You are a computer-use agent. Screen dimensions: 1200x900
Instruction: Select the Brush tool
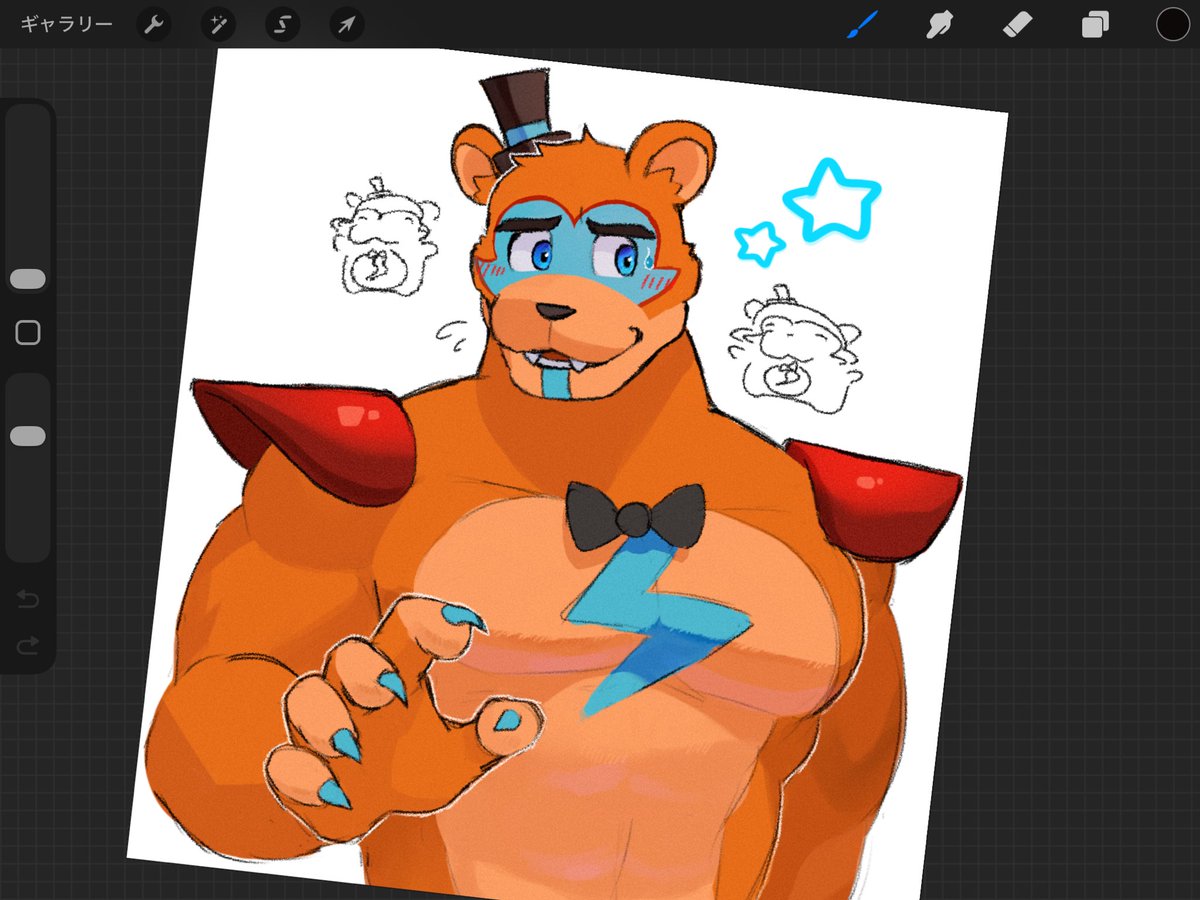(862, 24)
